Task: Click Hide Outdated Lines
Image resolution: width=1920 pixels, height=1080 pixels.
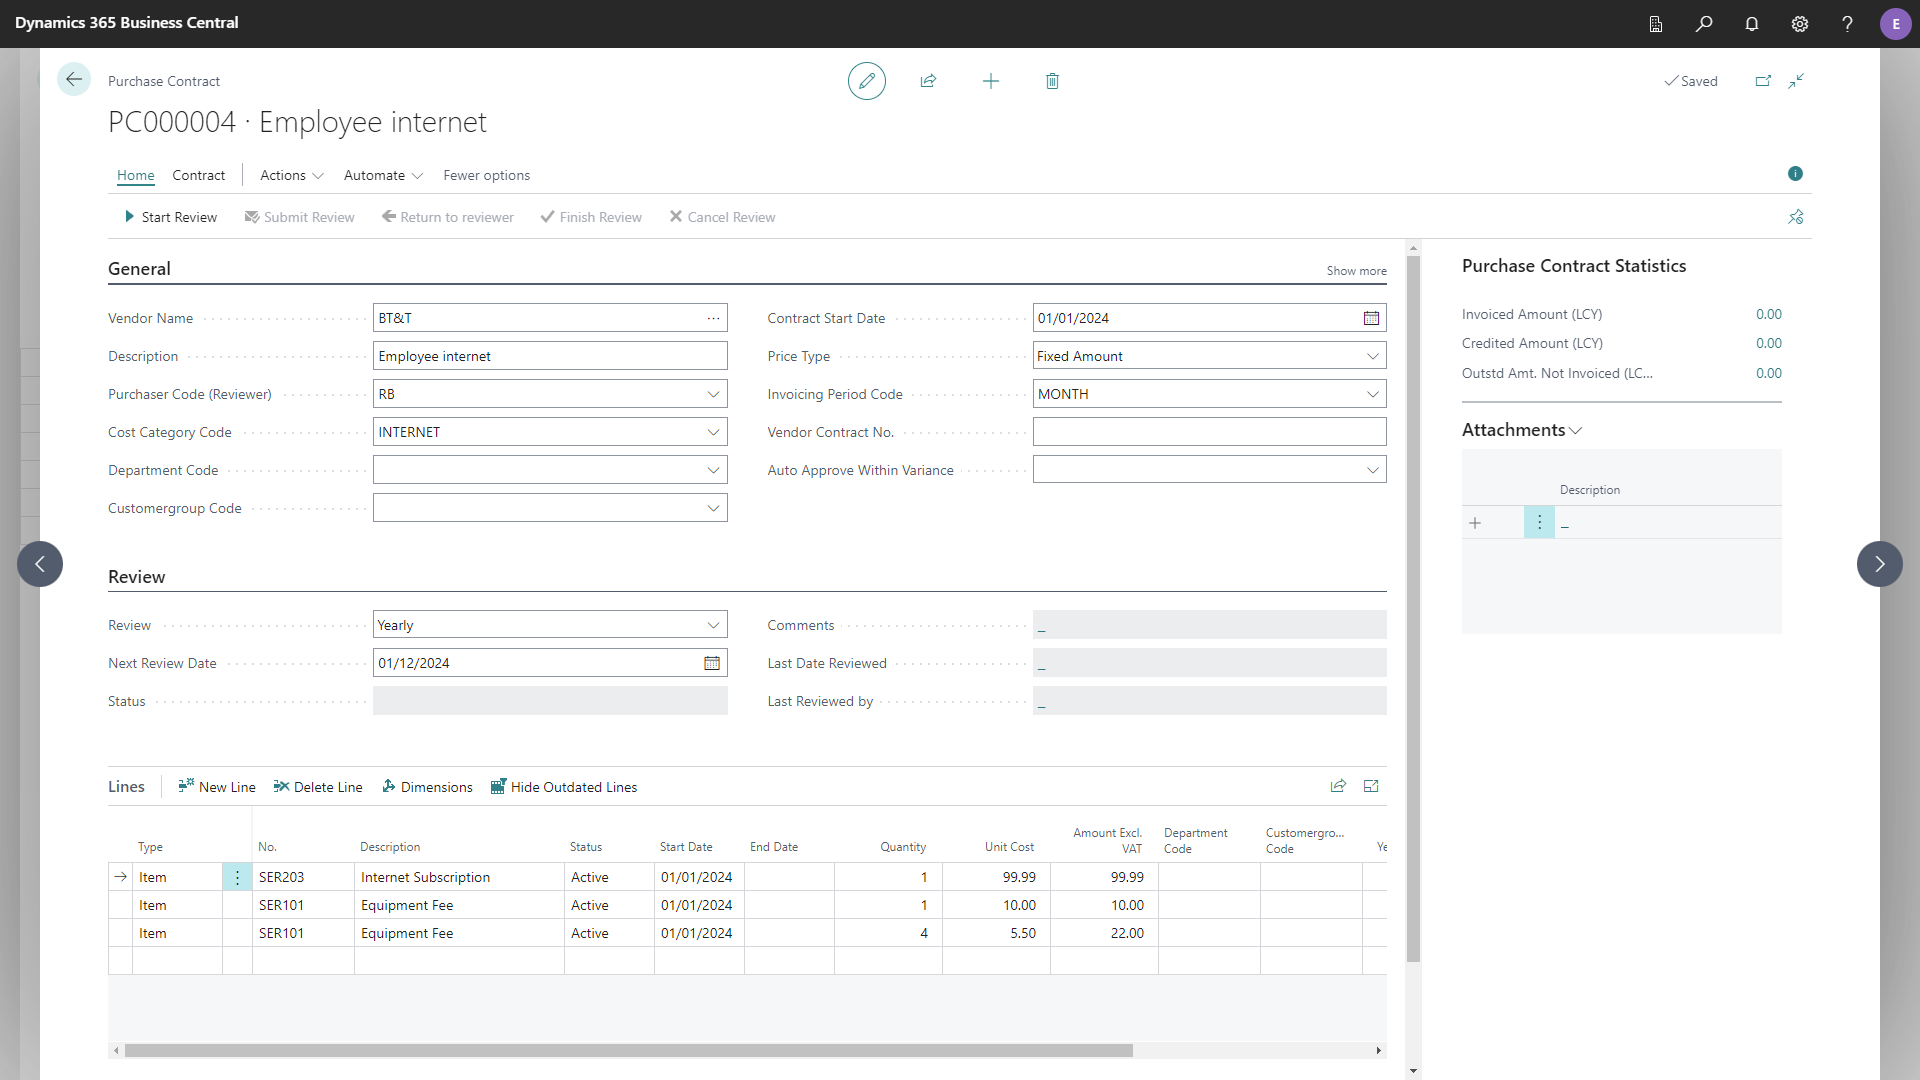Action: pos(564,787)
